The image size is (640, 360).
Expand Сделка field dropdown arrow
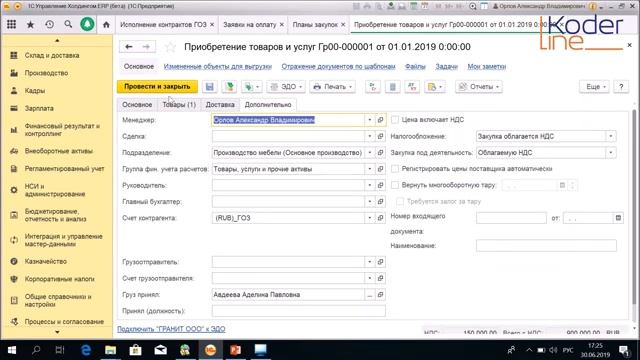pyautogui.click(x=369, y=136)
